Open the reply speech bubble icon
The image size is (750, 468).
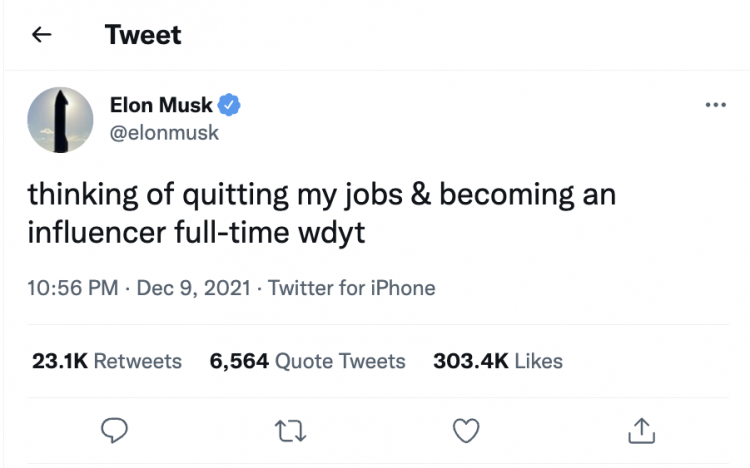point(114,430)
